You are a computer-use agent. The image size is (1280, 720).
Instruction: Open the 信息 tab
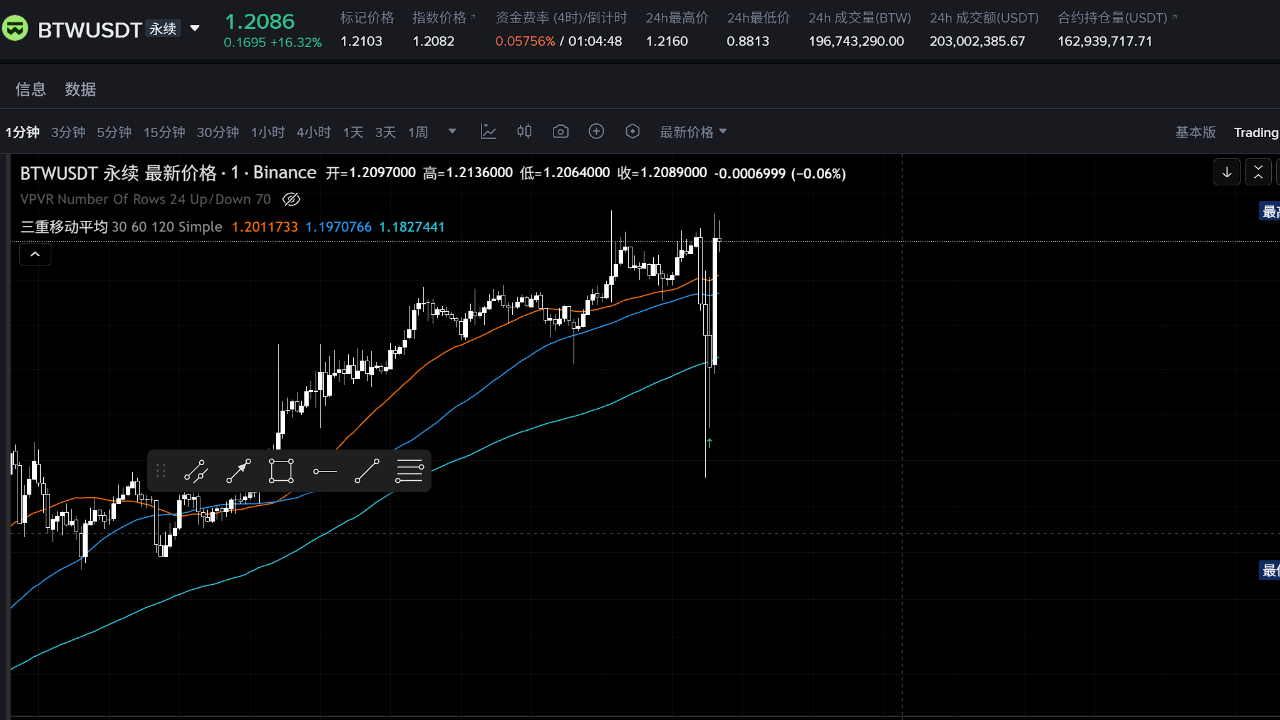(31, 89)
